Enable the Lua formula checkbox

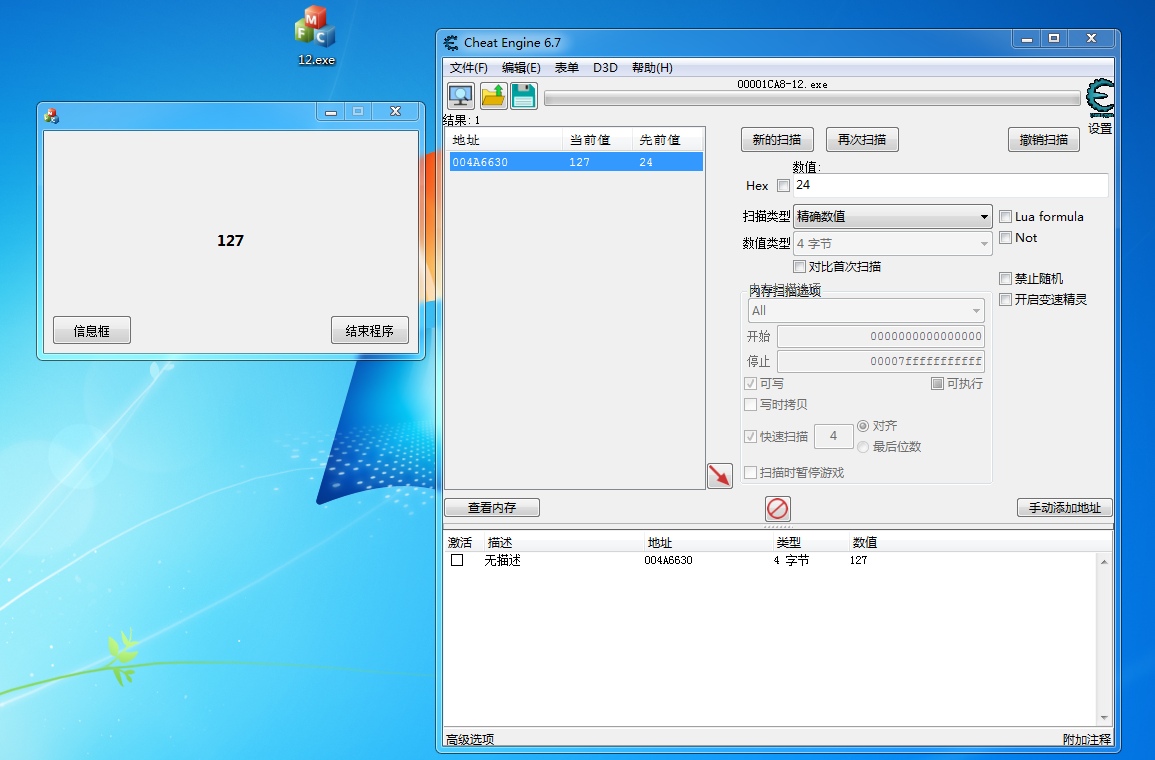click(1005, 217)
